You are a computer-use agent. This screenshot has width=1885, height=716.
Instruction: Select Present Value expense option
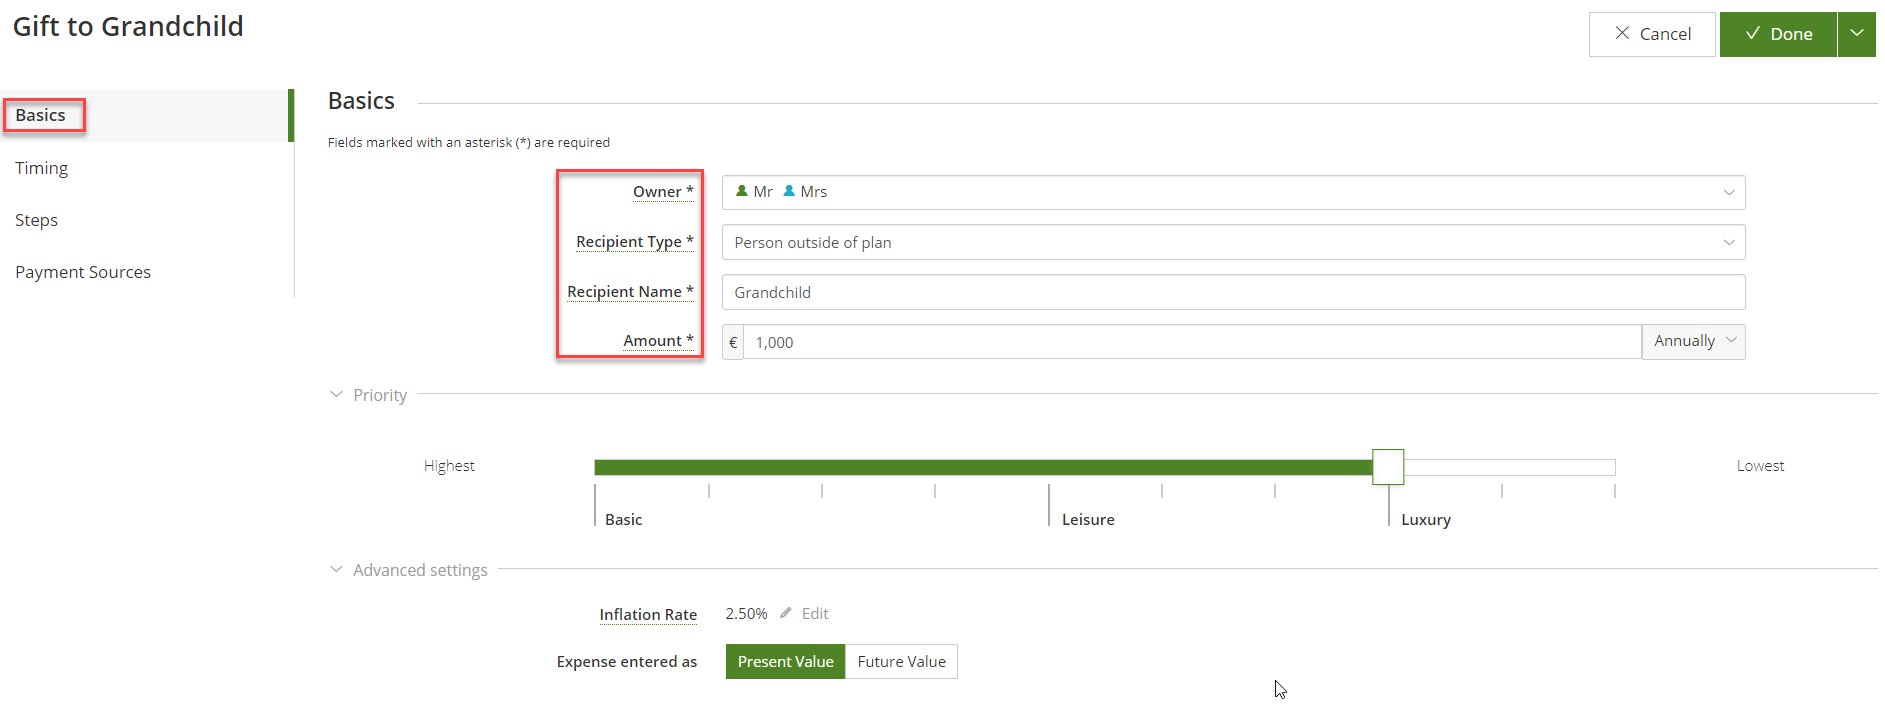[x=785, y=662]
